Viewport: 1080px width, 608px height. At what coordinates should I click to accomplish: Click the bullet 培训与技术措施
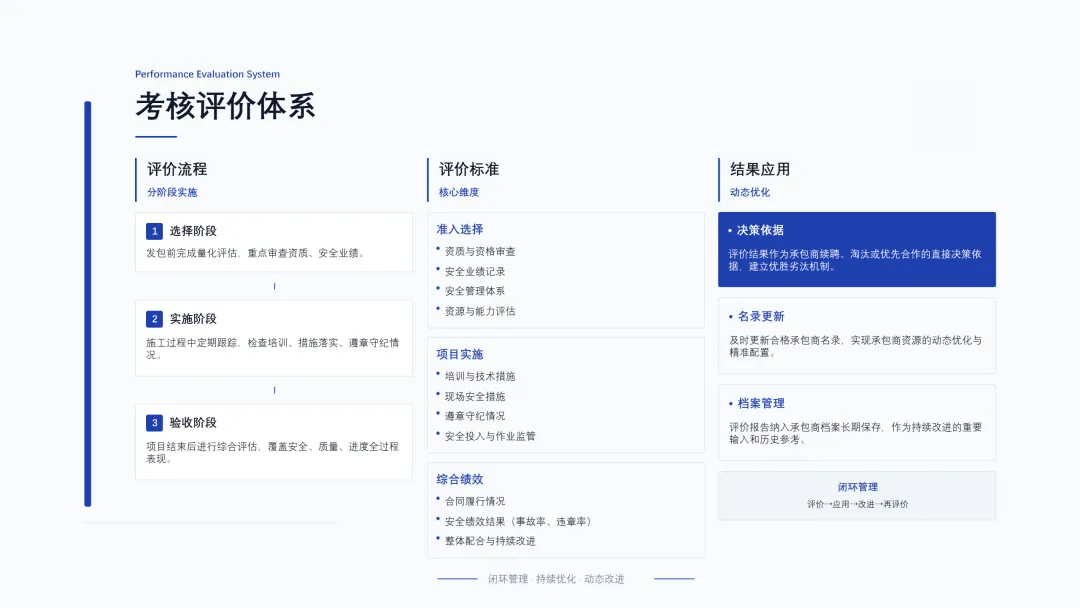pyautogui.click(x=480, y=376)
